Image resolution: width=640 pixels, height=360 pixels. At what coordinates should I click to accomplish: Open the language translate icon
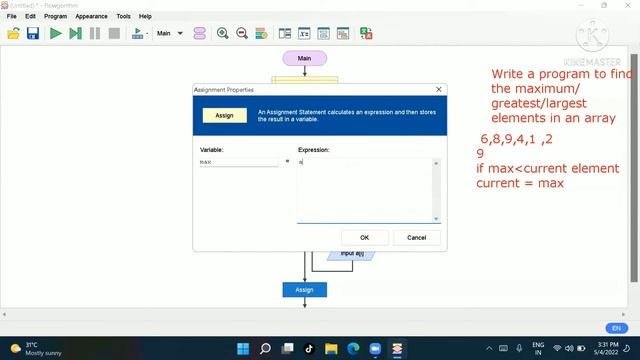click(366, 33)
